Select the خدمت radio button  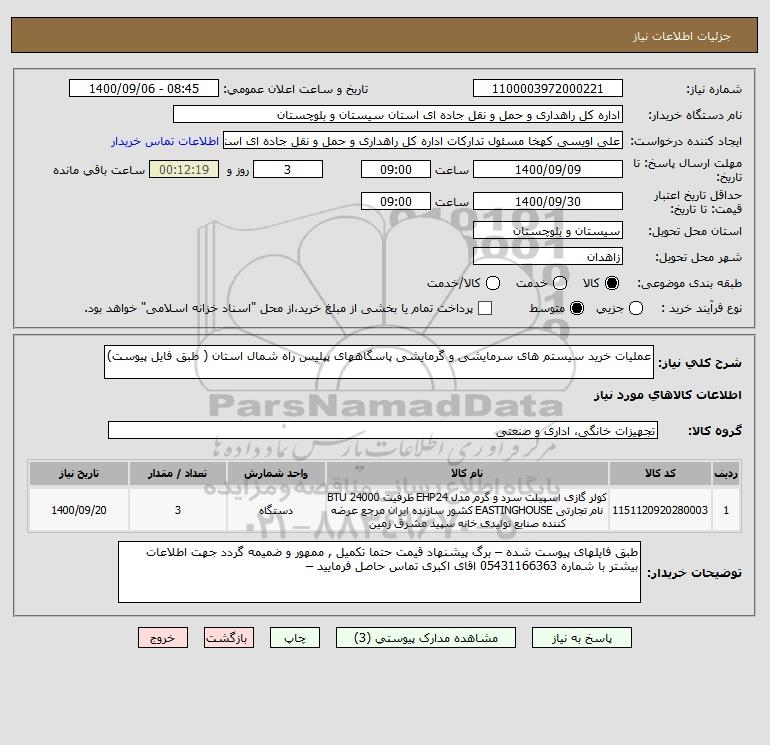[x=560, y=283]
